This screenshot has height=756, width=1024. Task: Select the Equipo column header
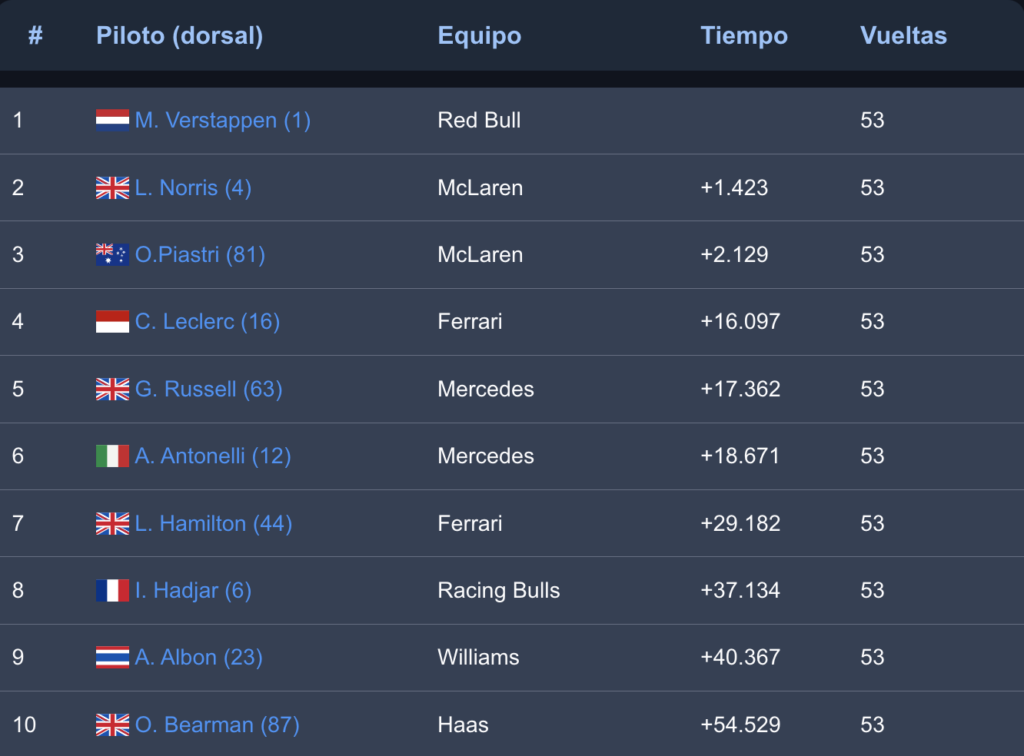pyautogui.click(x=479, y=35)
